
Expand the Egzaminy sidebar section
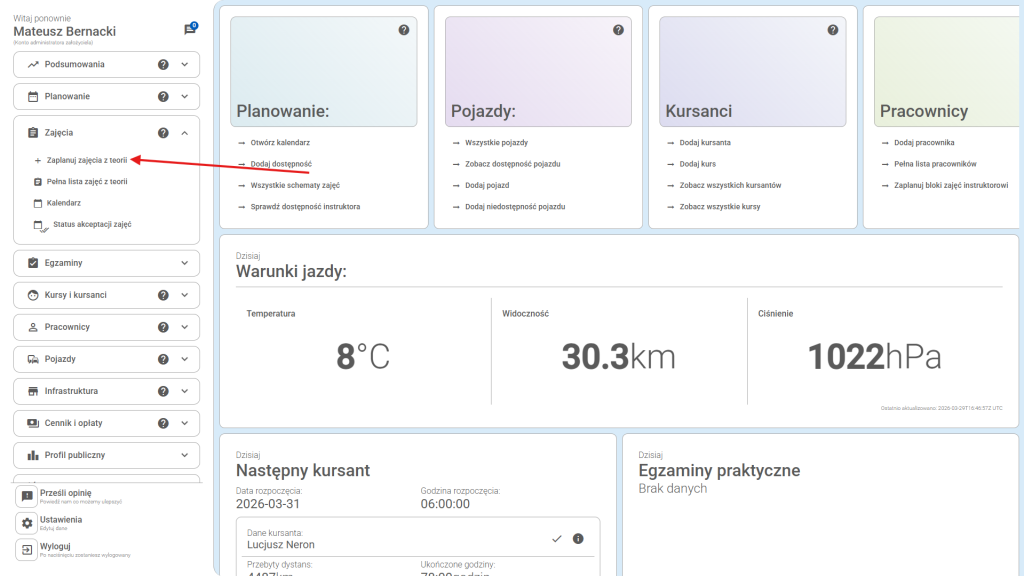(184, 263)
